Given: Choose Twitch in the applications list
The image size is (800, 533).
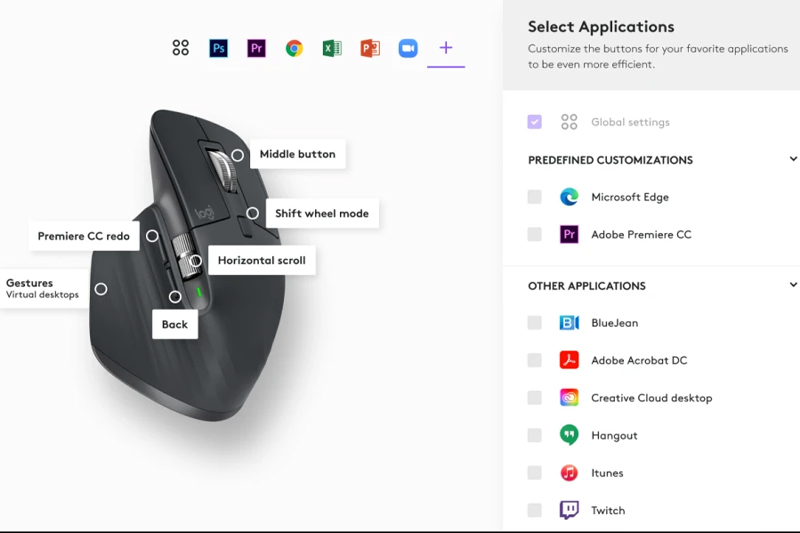Looking at the screenshot, I should [x=608, y=511].
